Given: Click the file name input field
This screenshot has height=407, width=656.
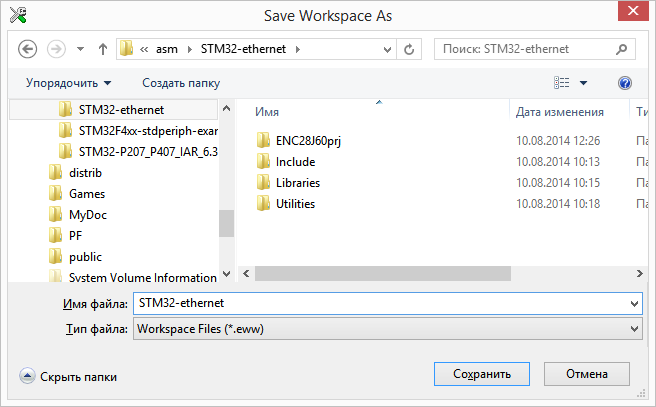Looking at the screenshot, I should coord(387,303).
